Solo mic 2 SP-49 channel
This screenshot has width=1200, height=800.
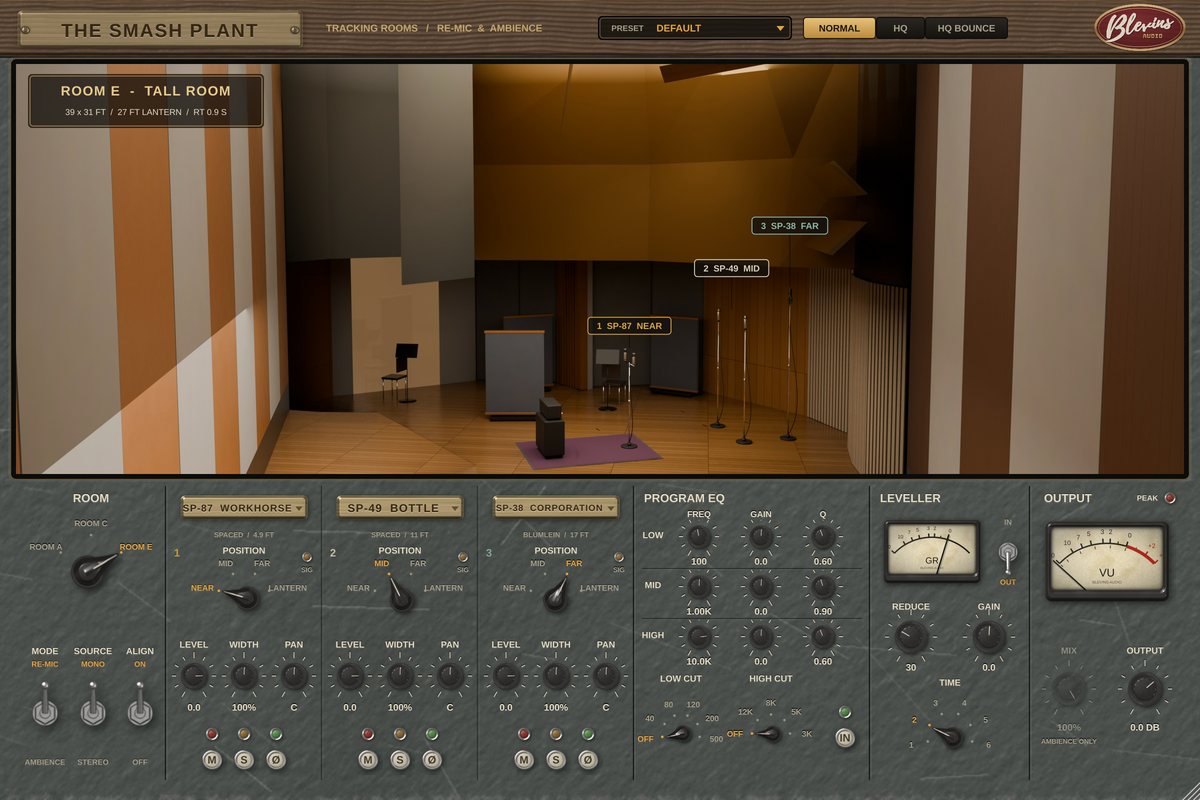click(399, 760)
